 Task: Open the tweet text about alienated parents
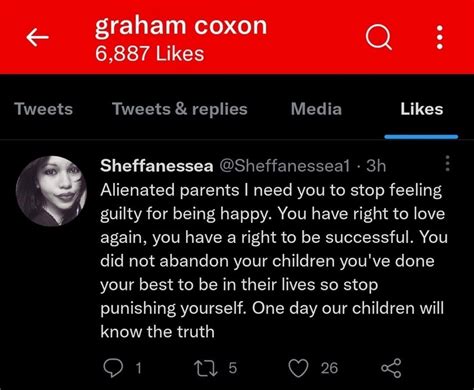273,261
